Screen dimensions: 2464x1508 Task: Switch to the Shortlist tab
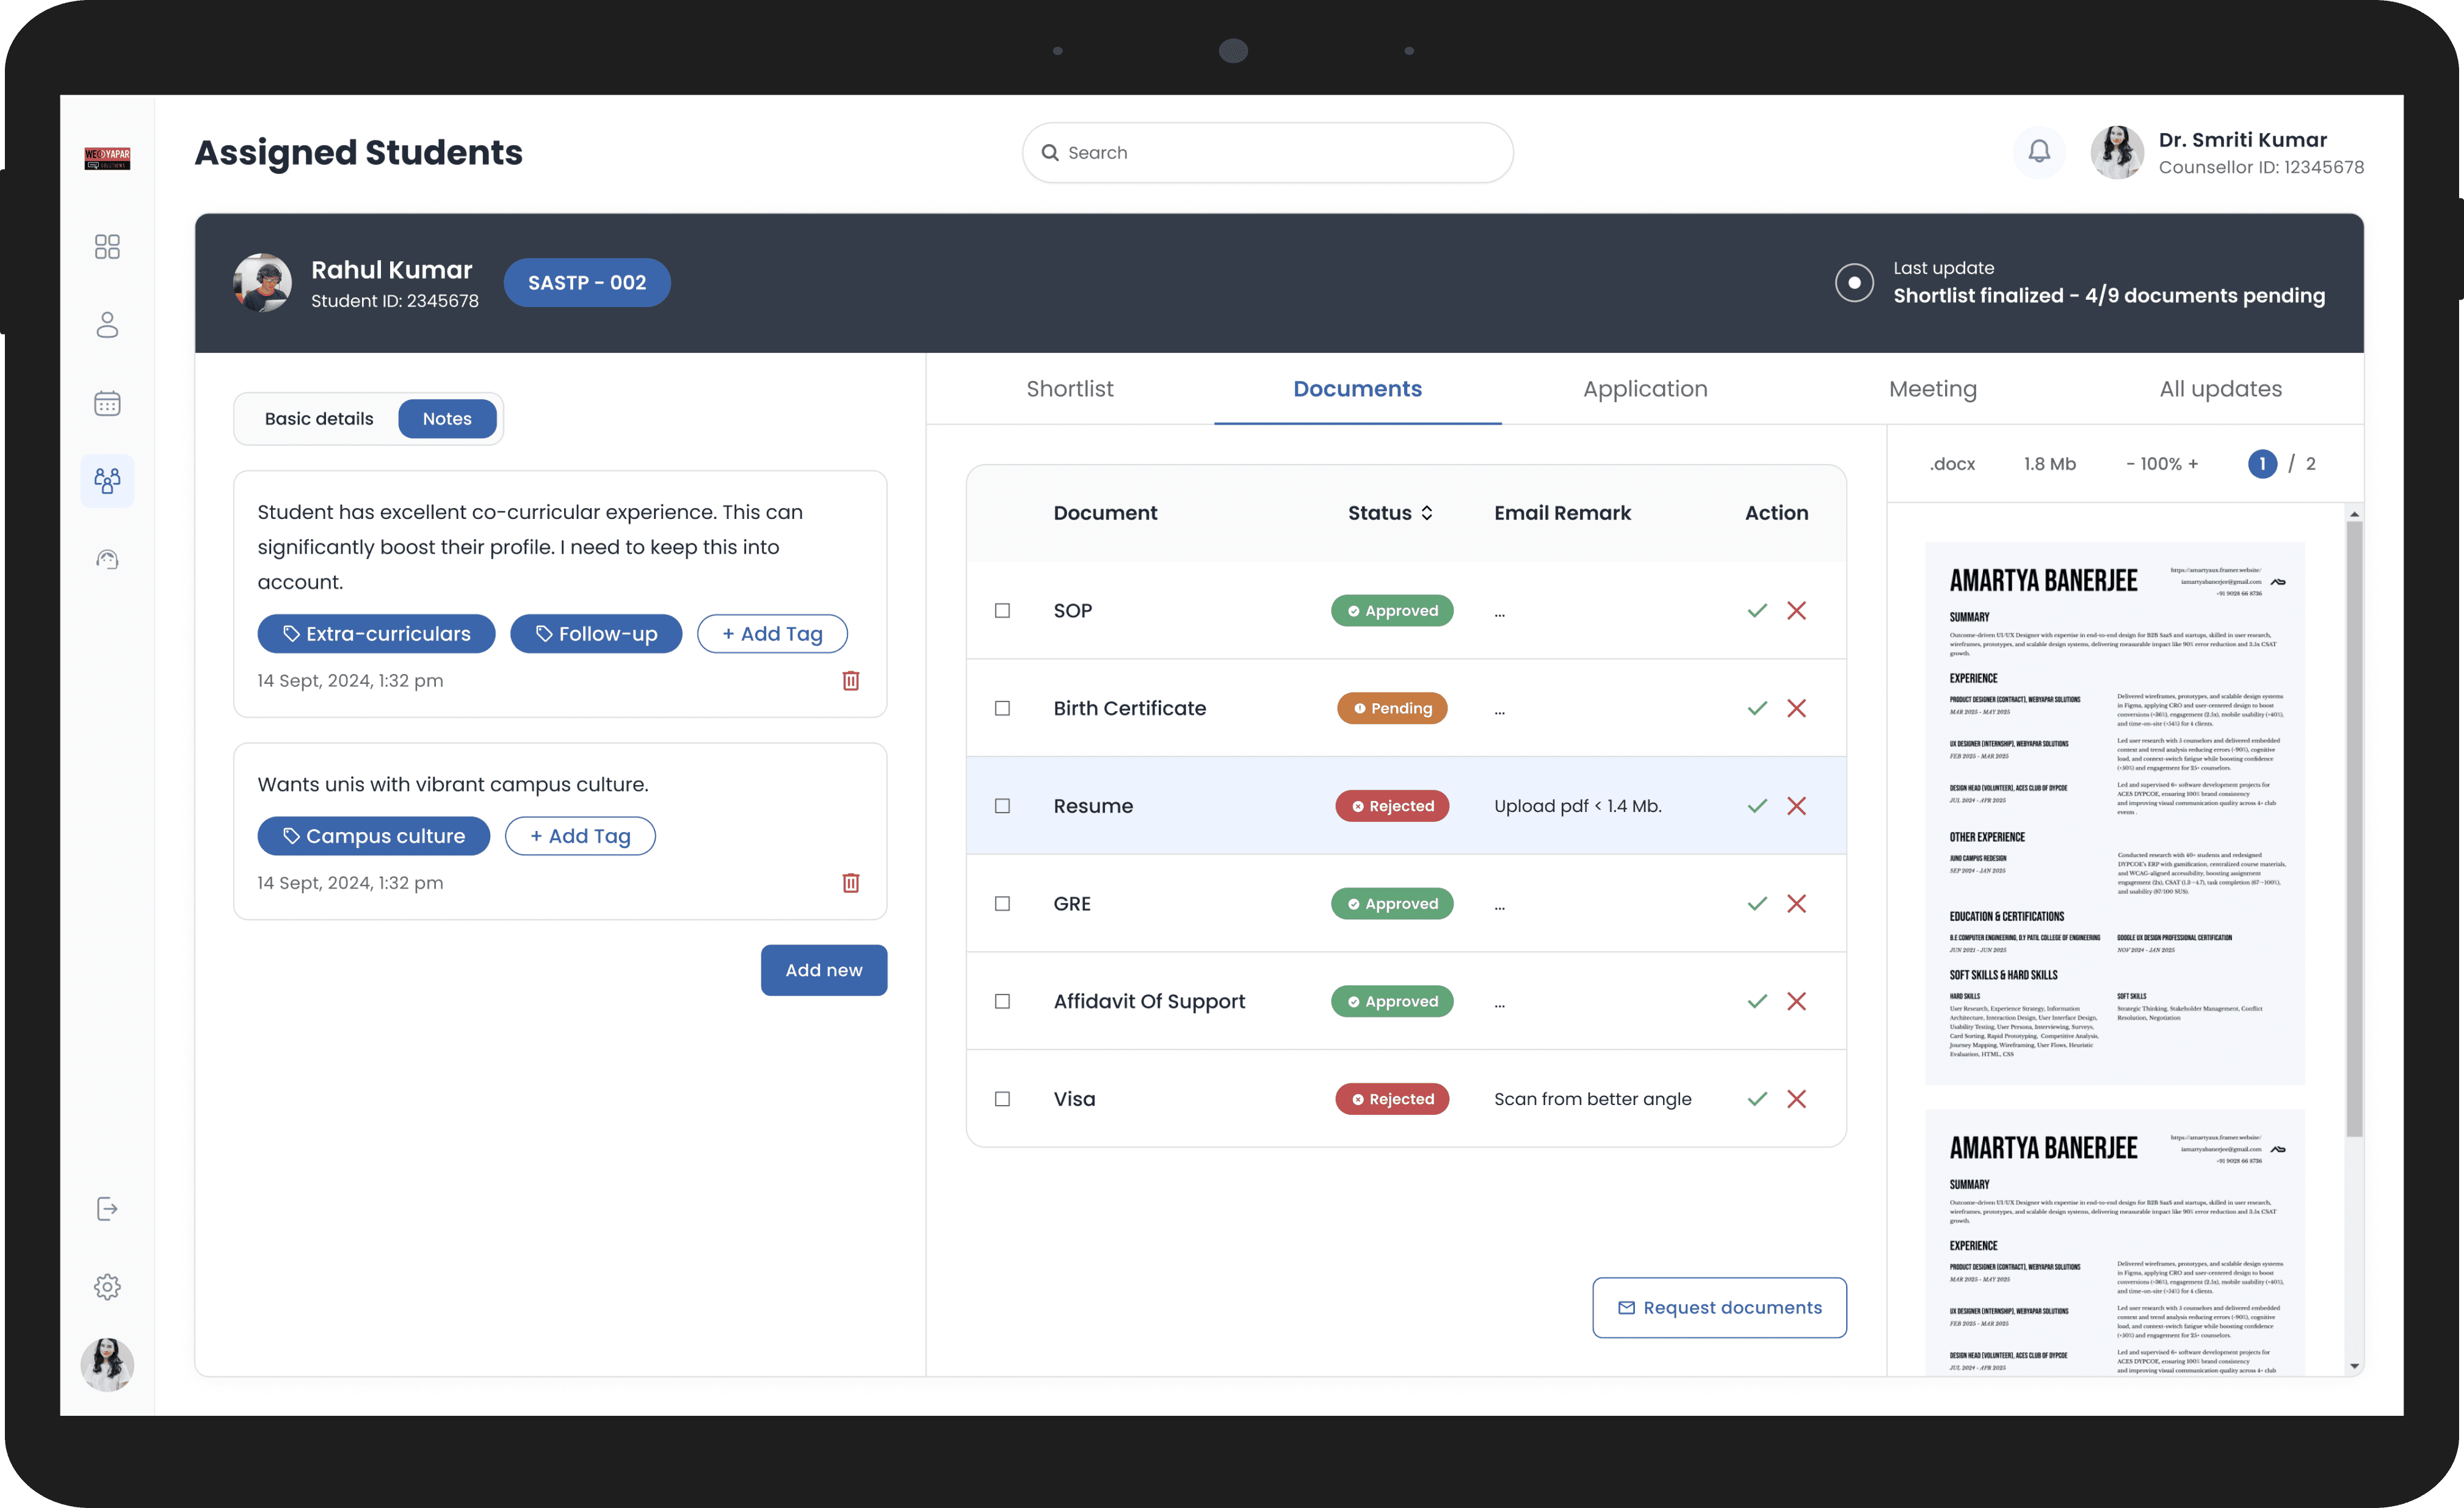pyautogui.click(x=1069, y=389)
